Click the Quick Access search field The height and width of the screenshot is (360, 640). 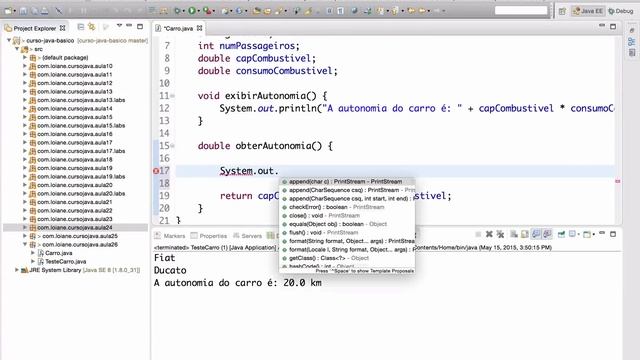pos(521,11)
